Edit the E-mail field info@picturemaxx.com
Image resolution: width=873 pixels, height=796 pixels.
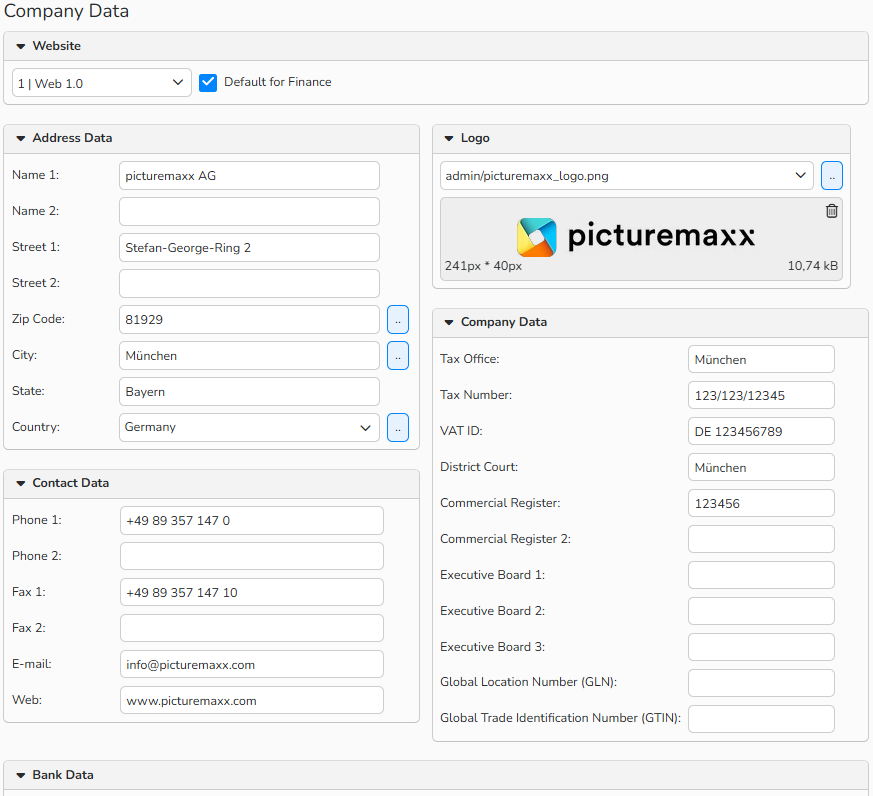[252, 664]
